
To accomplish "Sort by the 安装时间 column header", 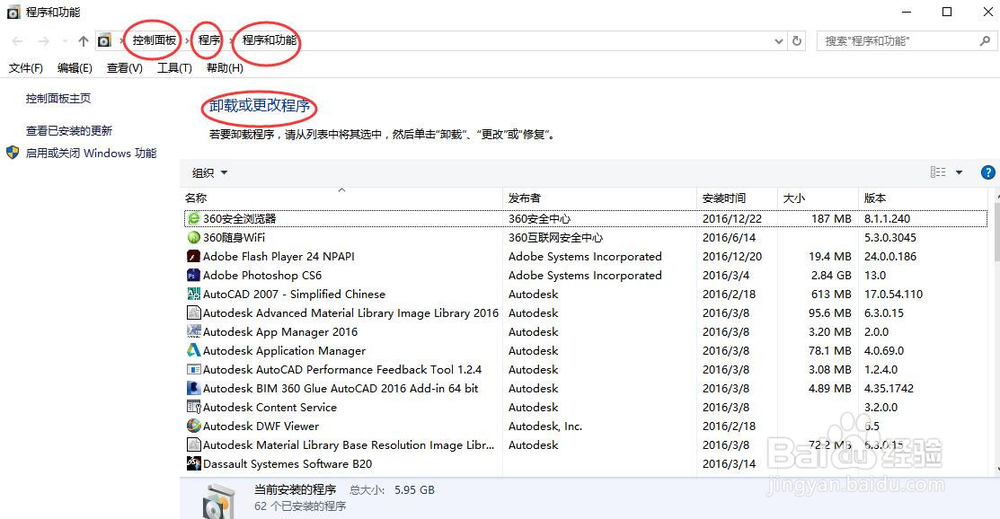I will click(737, 198).
